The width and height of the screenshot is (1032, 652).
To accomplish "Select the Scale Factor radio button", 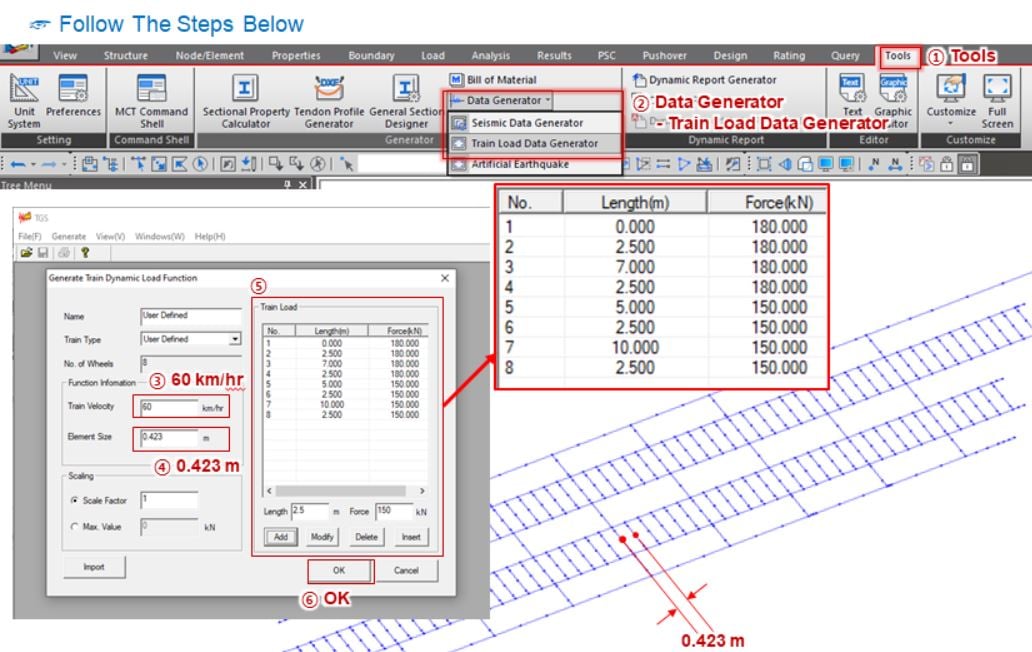I will (74, 500).
